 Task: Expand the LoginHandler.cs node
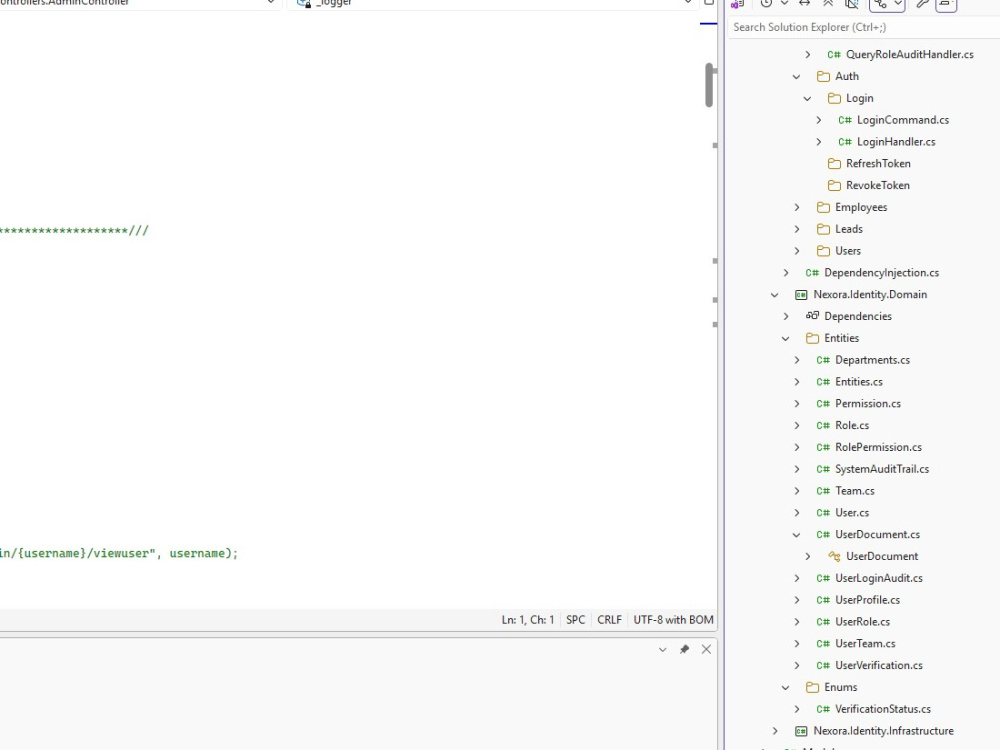(819, 142)
